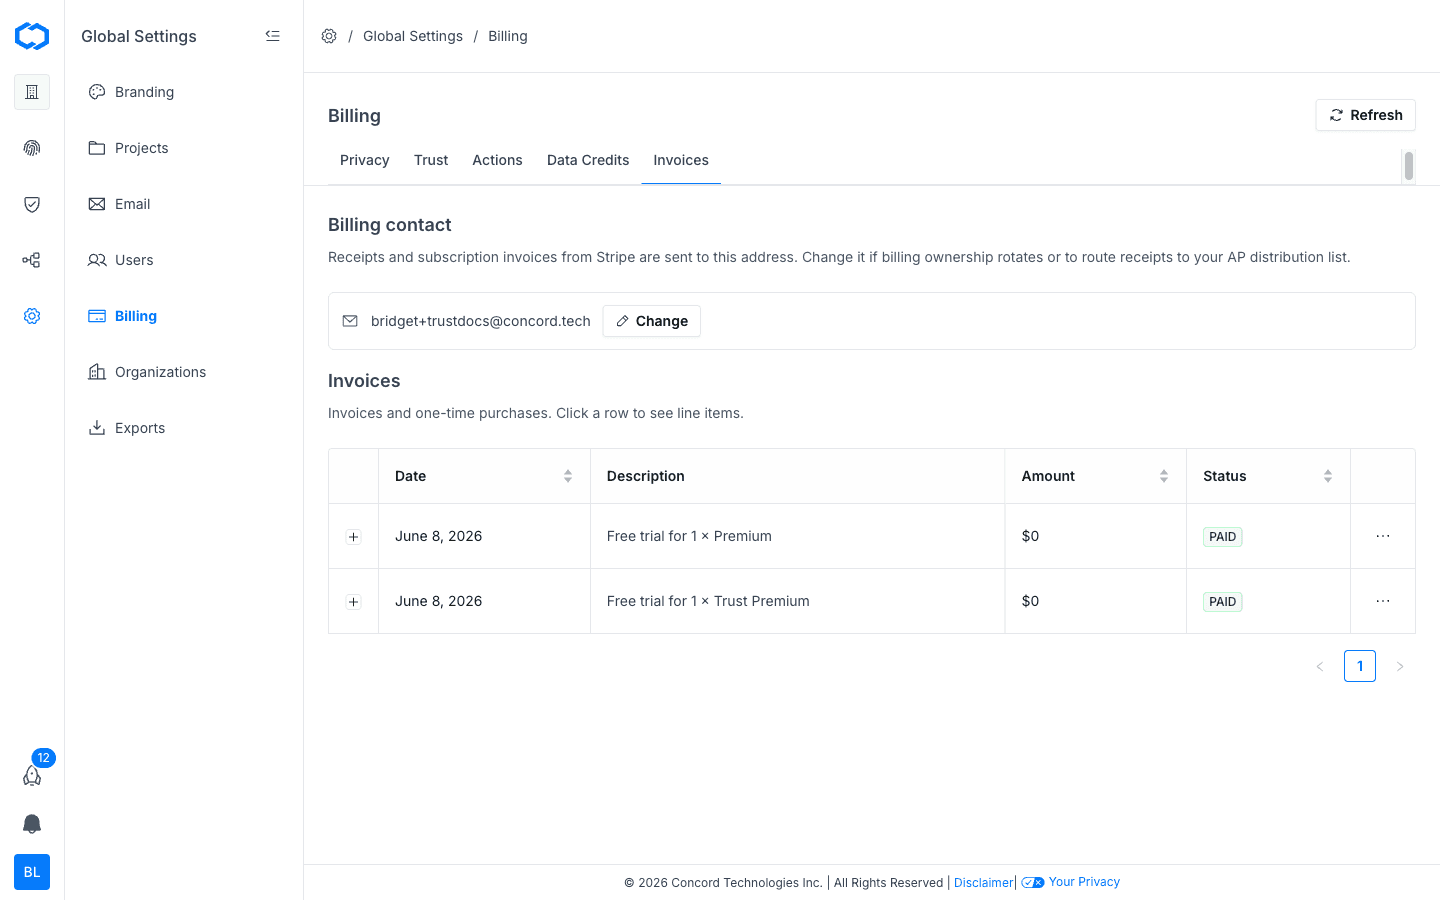Open more actions for Trust Premium invoice
1440x900 pixels.
point(1383,601)
